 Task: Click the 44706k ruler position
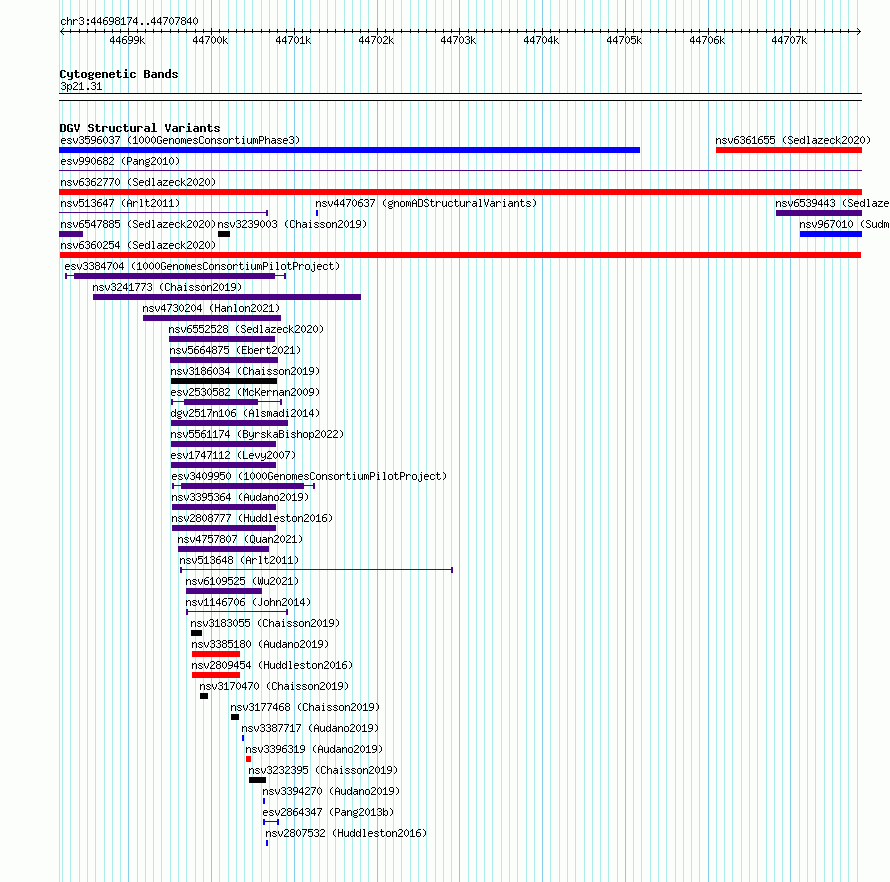pos(707,40)
